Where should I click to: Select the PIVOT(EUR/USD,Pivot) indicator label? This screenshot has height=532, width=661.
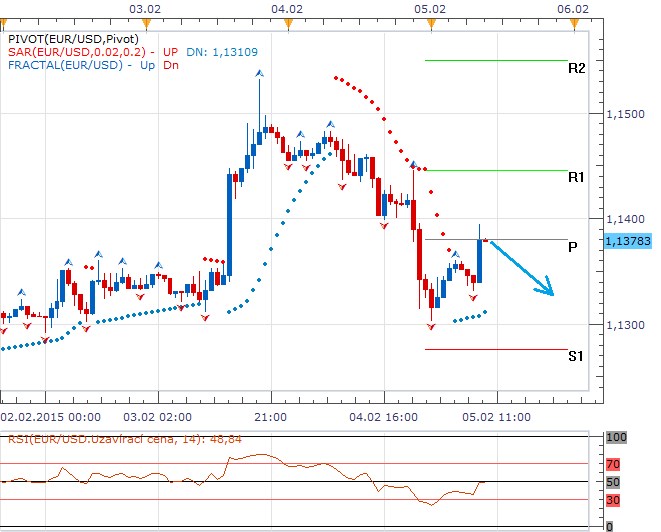pyautogui.click(x=64, y=37)
